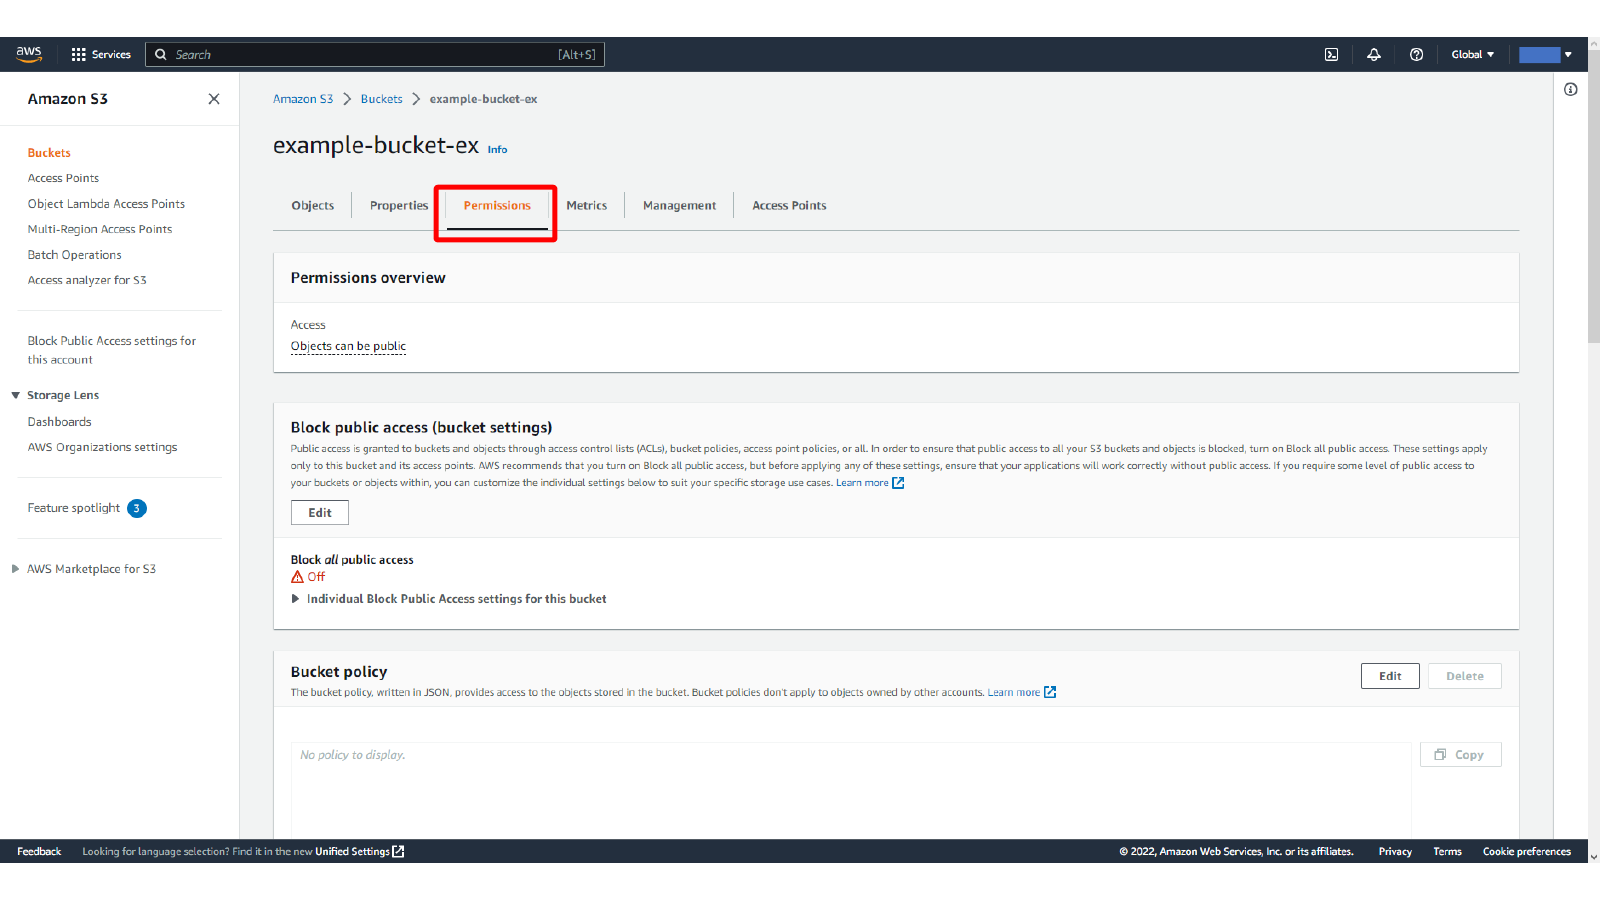This screenshot has height=900, width=1601.
Task: Open Feature spotlight
Action: click(x=74, y=508)
